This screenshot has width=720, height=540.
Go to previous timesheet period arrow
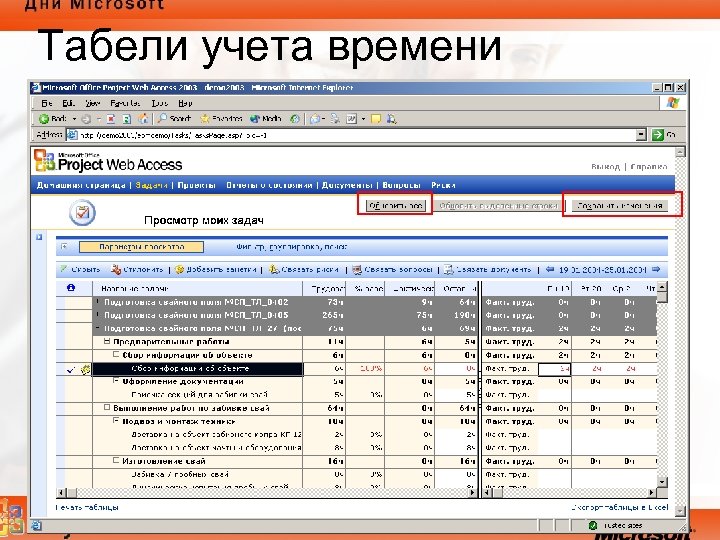coord(550,270)
